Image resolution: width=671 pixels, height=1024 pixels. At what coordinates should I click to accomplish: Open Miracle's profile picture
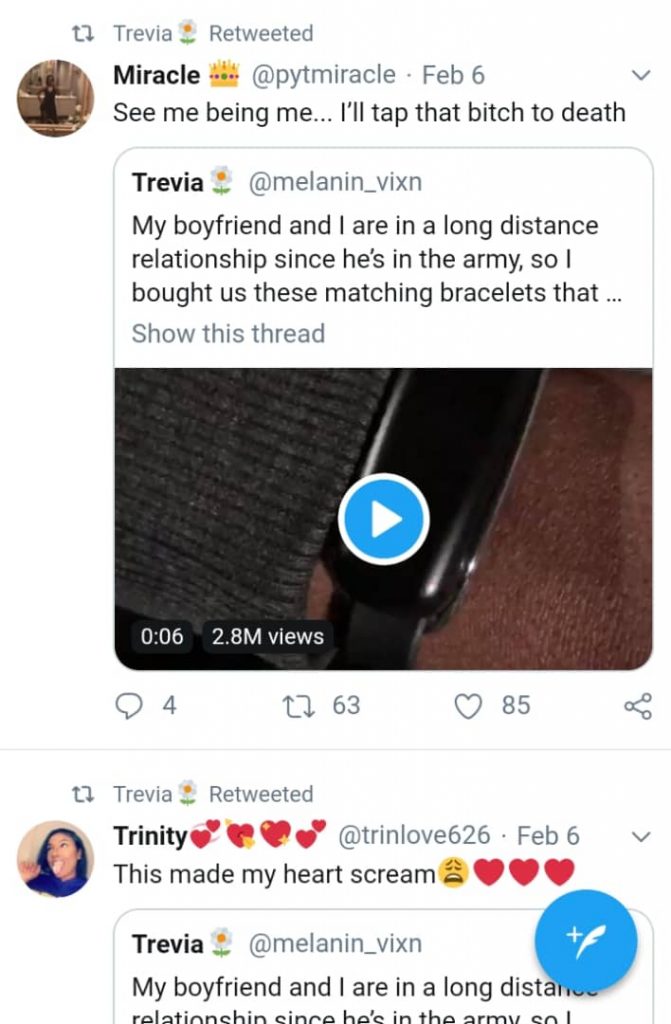(x=56, y=98)
